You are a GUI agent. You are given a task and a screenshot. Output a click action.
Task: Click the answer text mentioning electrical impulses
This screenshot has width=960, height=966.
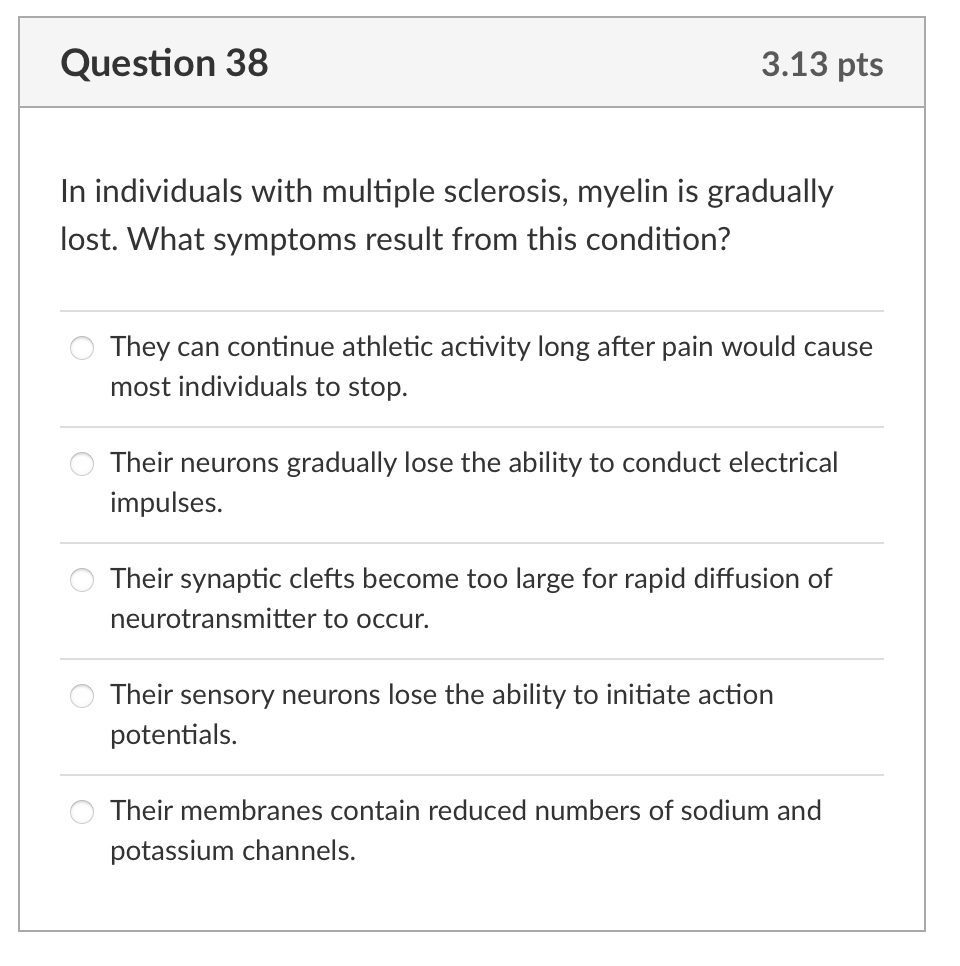[x=474, y=483]
